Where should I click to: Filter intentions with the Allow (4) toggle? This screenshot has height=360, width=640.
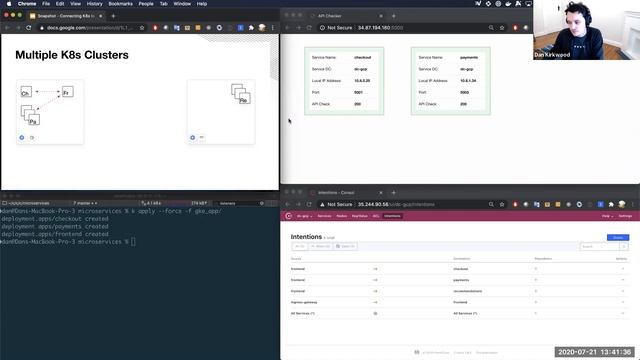tap(320, 247)
